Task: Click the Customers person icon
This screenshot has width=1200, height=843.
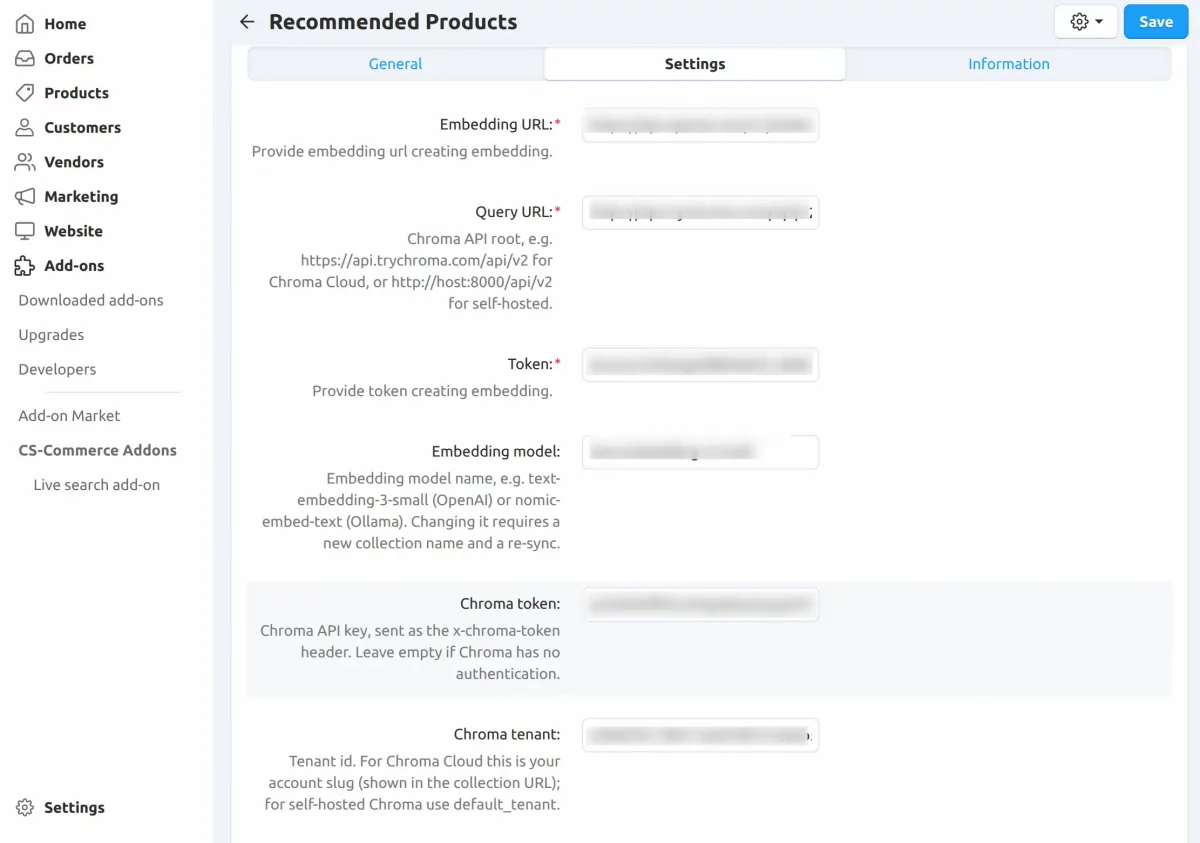Action: pyautogui.click(x=25, y=127)
